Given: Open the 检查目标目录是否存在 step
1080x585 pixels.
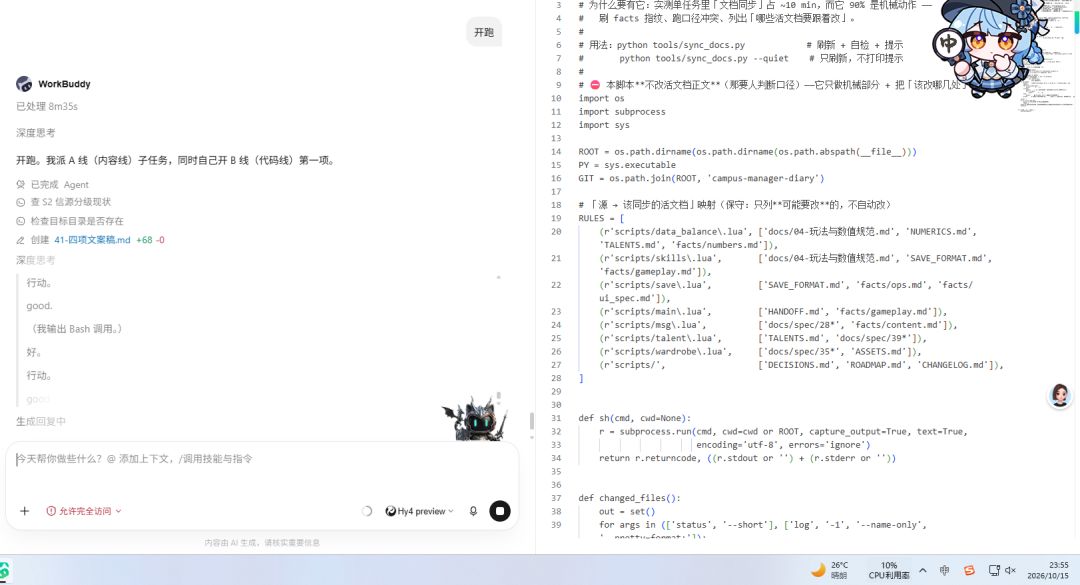Looking at the screenshot, I should coord(70,221).
